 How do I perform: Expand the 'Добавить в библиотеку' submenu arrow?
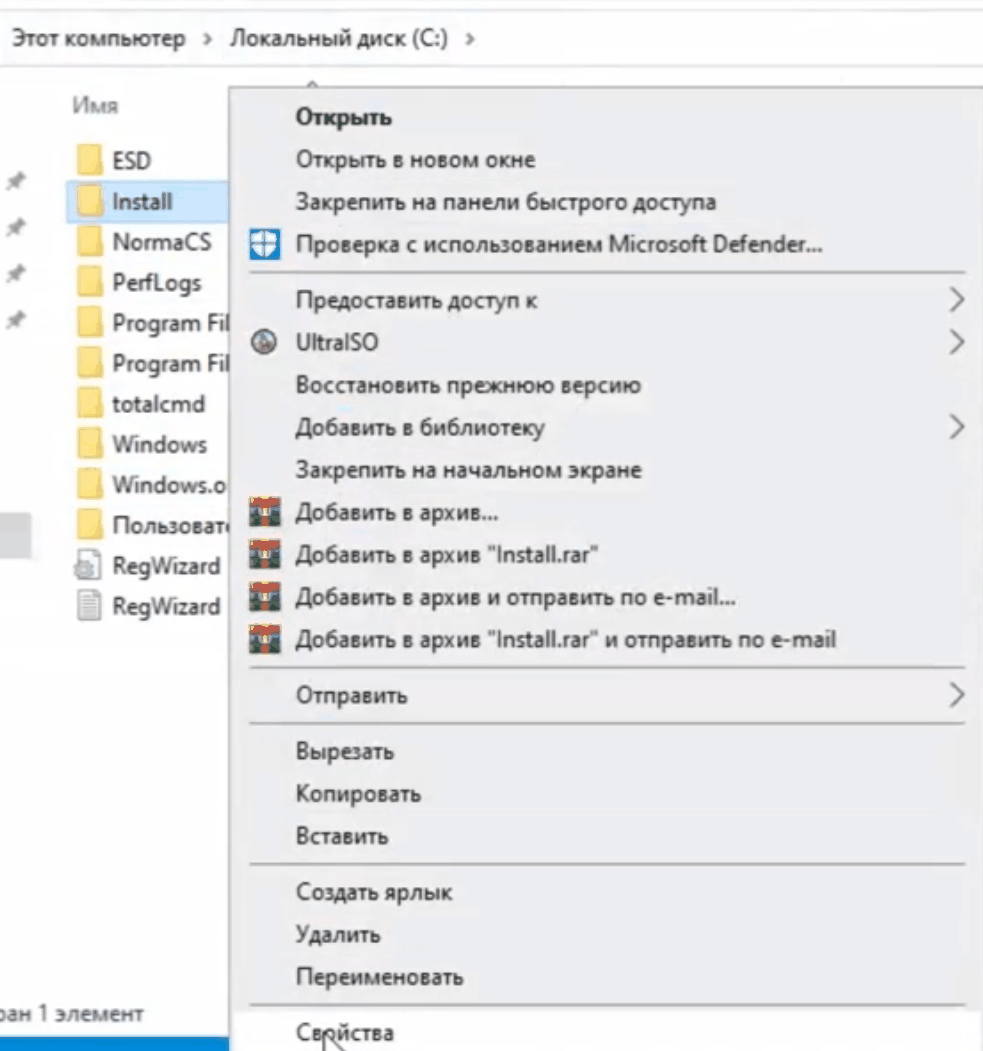pyautogui.click(x=956, y=428)
